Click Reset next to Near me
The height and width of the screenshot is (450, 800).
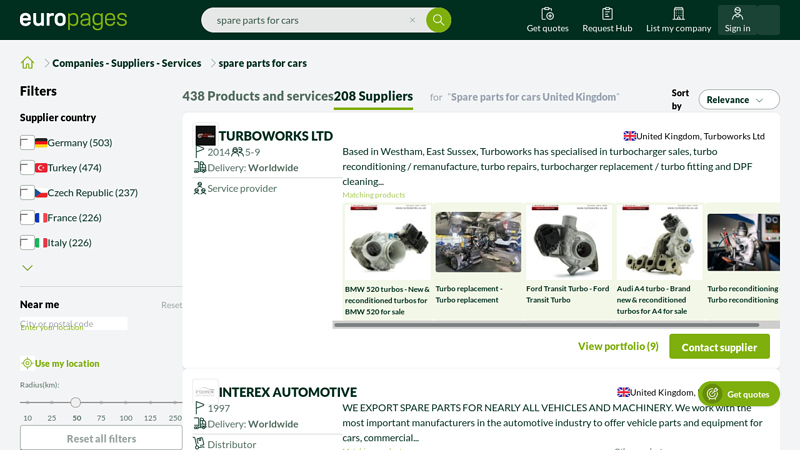(x=171, y=305)
